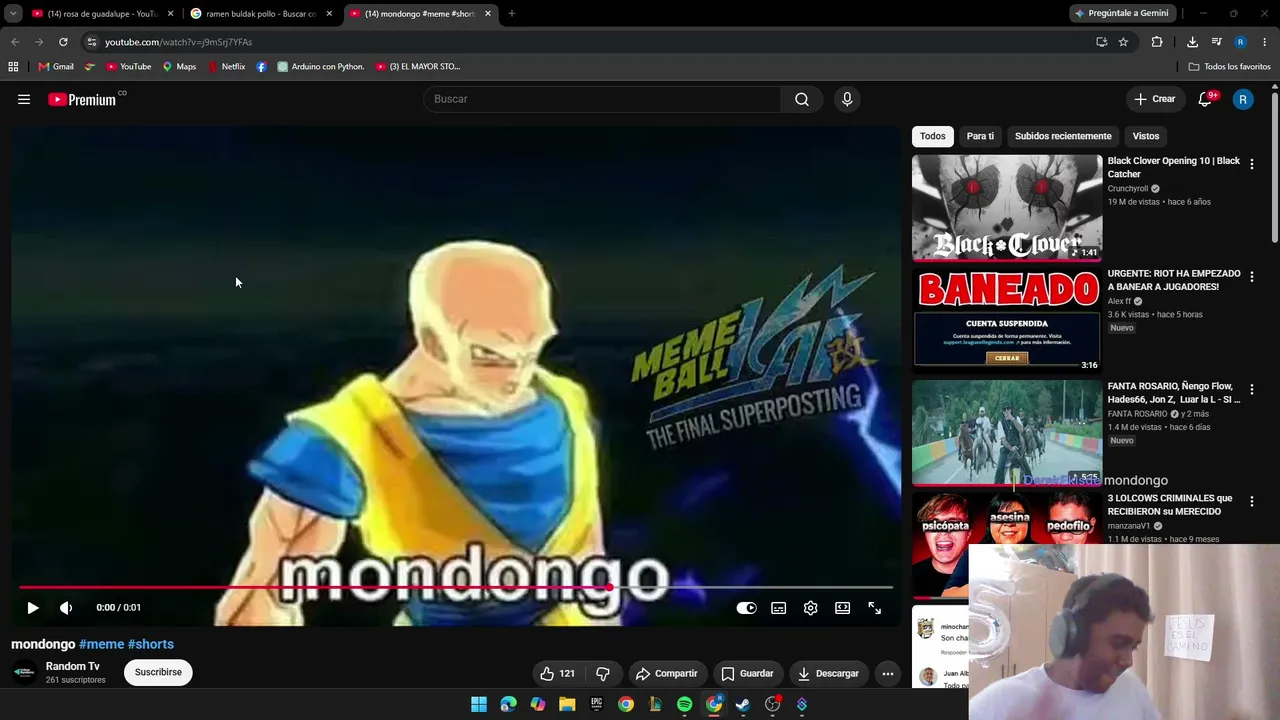Image resolution: width=1280 pixels, height=720 pixels.
Task: Open Chrome downloads
Action: pos(1192,42)
